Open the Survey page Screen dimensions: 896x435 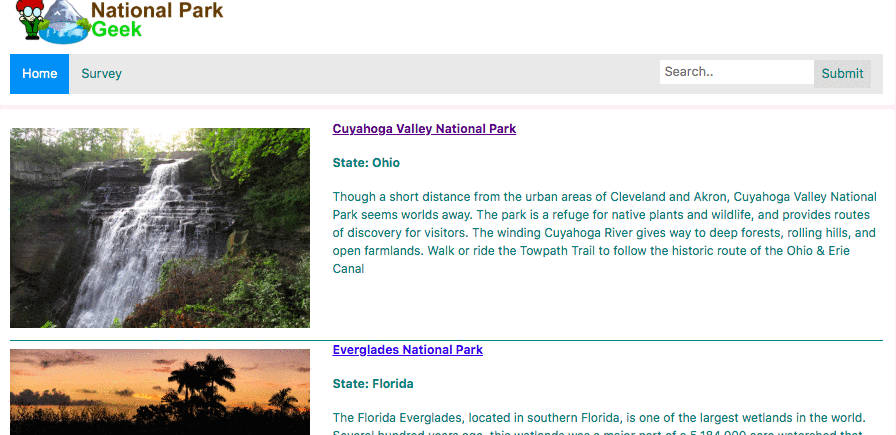[x=101, y=74]
